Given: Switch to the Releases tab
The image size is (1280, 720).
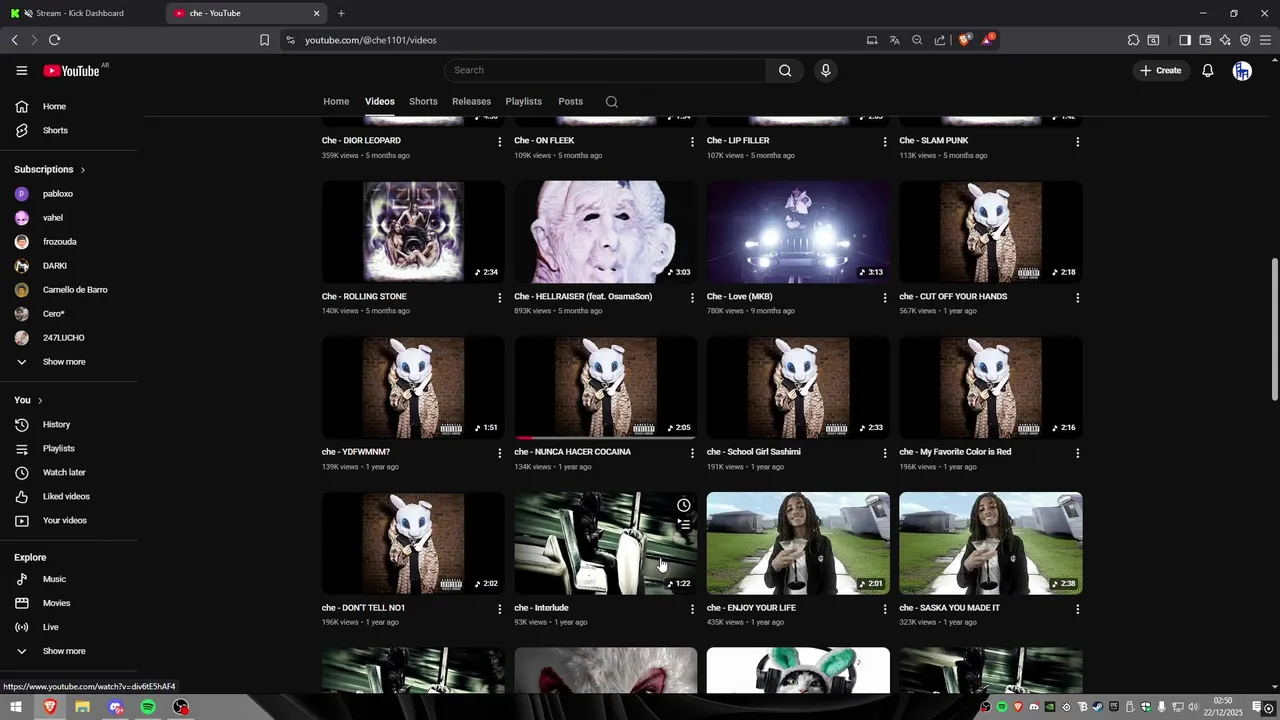Looking at the screenshot, I should tap(471, 101).
